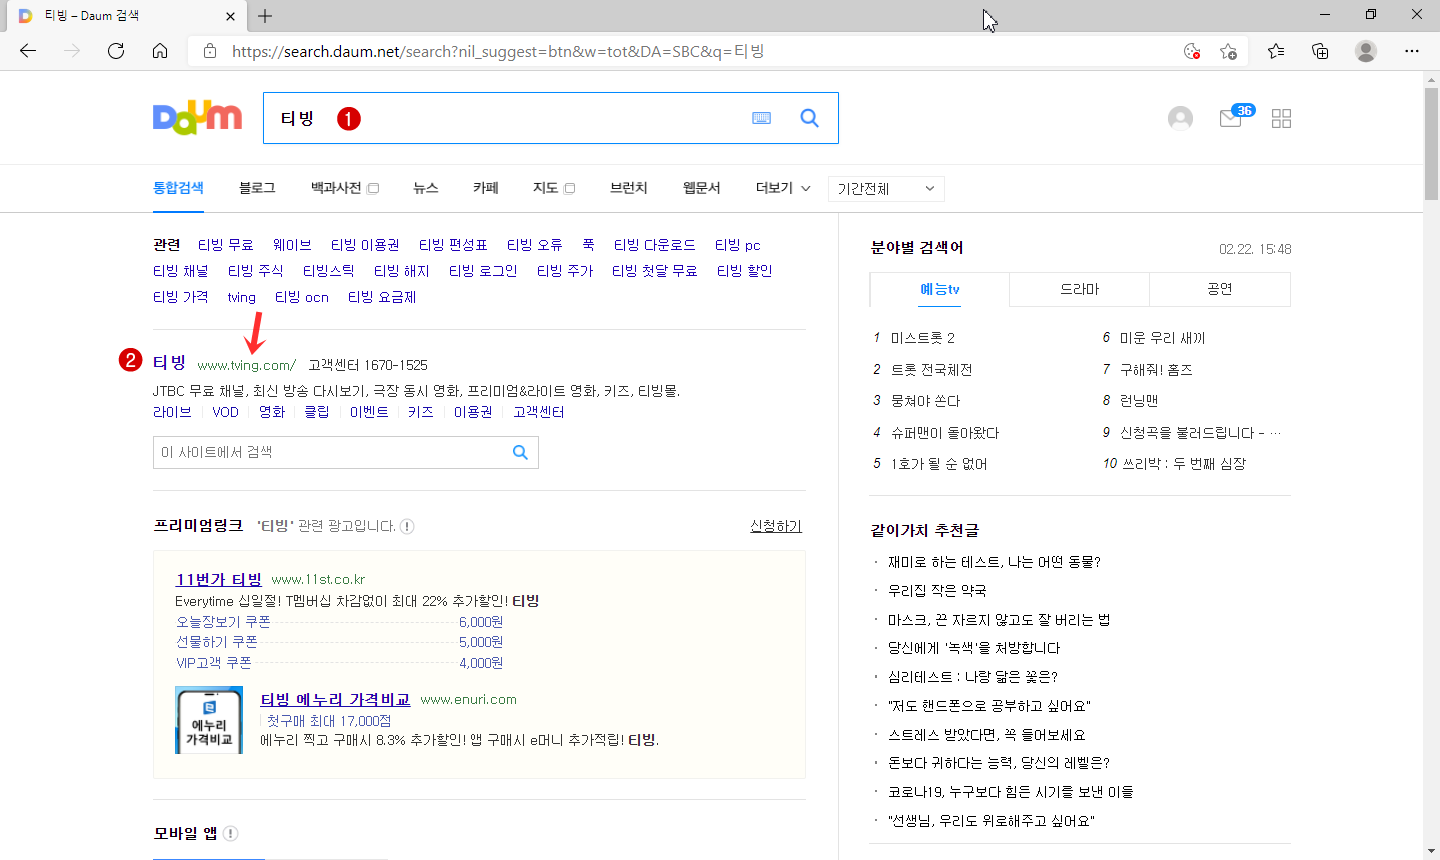The image size is (1440, 860).
Task: Expand the 더보기 menu
Action: tap(783, 188)
